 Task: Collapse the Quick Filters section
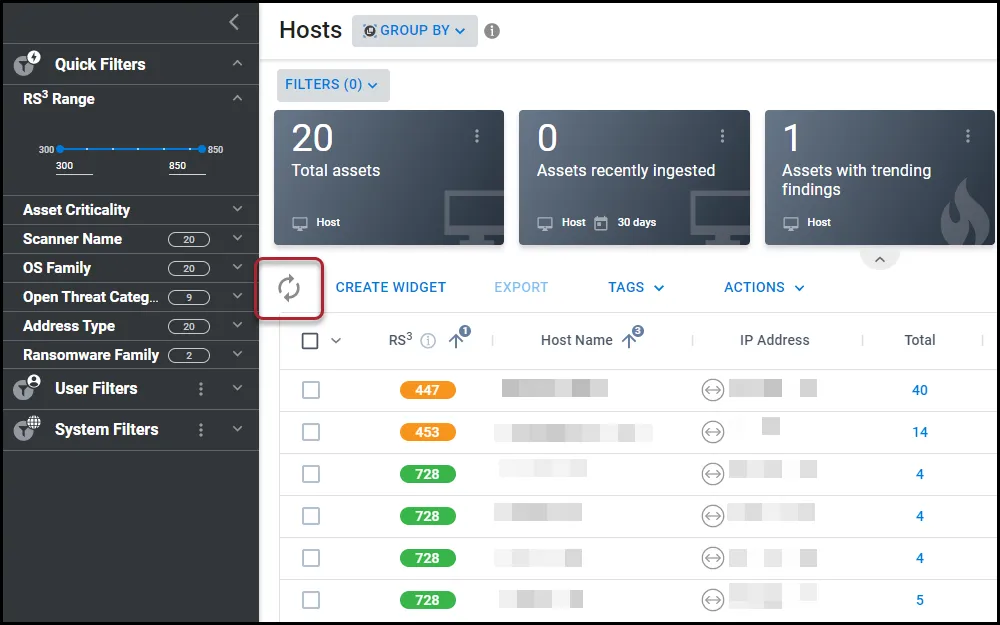pyautogui.click(x=237, y=63)
